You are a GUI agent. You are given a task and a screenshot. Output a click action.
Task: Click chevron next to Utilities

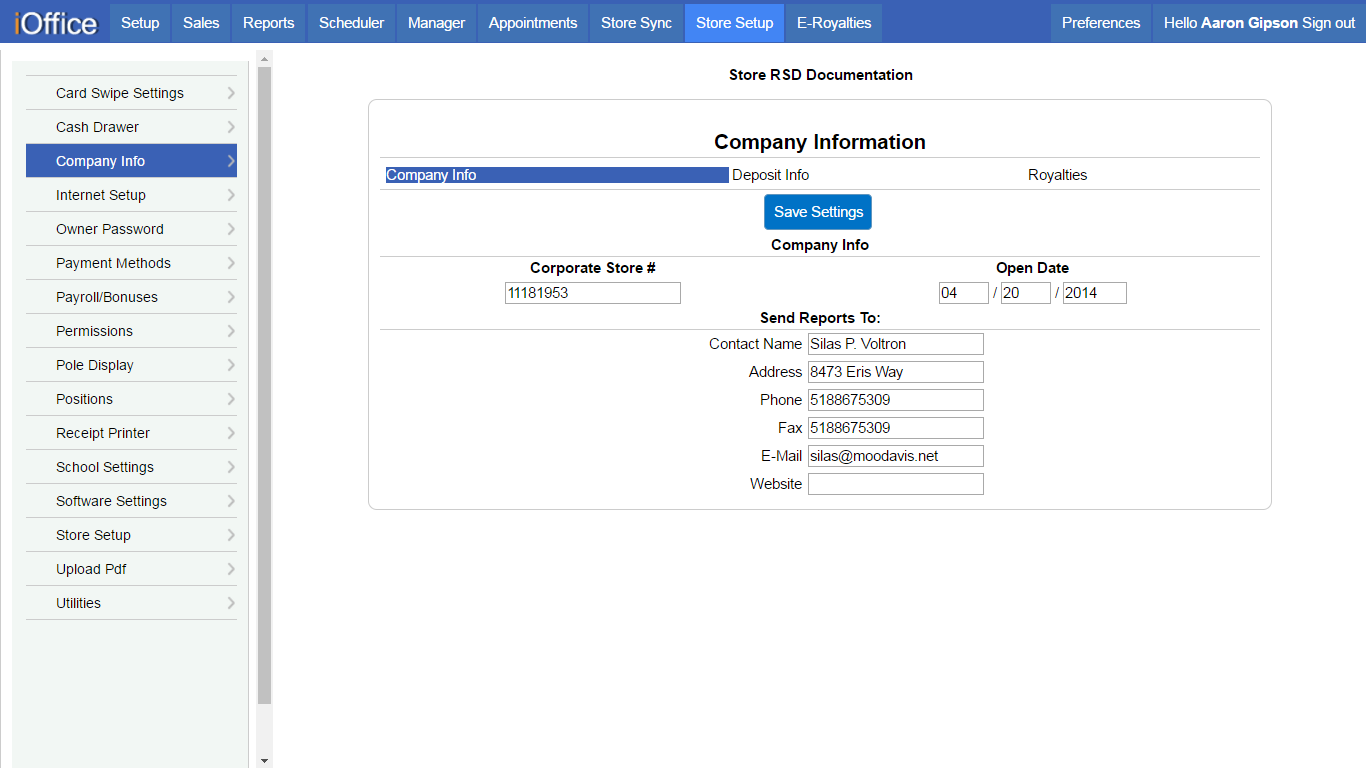coord(231,603)
